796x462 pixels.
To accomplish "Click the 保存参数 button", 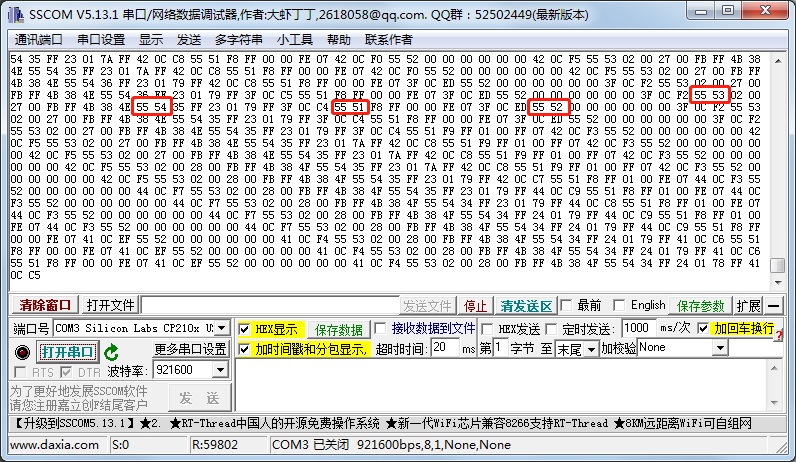I will [x=701, y=305].
